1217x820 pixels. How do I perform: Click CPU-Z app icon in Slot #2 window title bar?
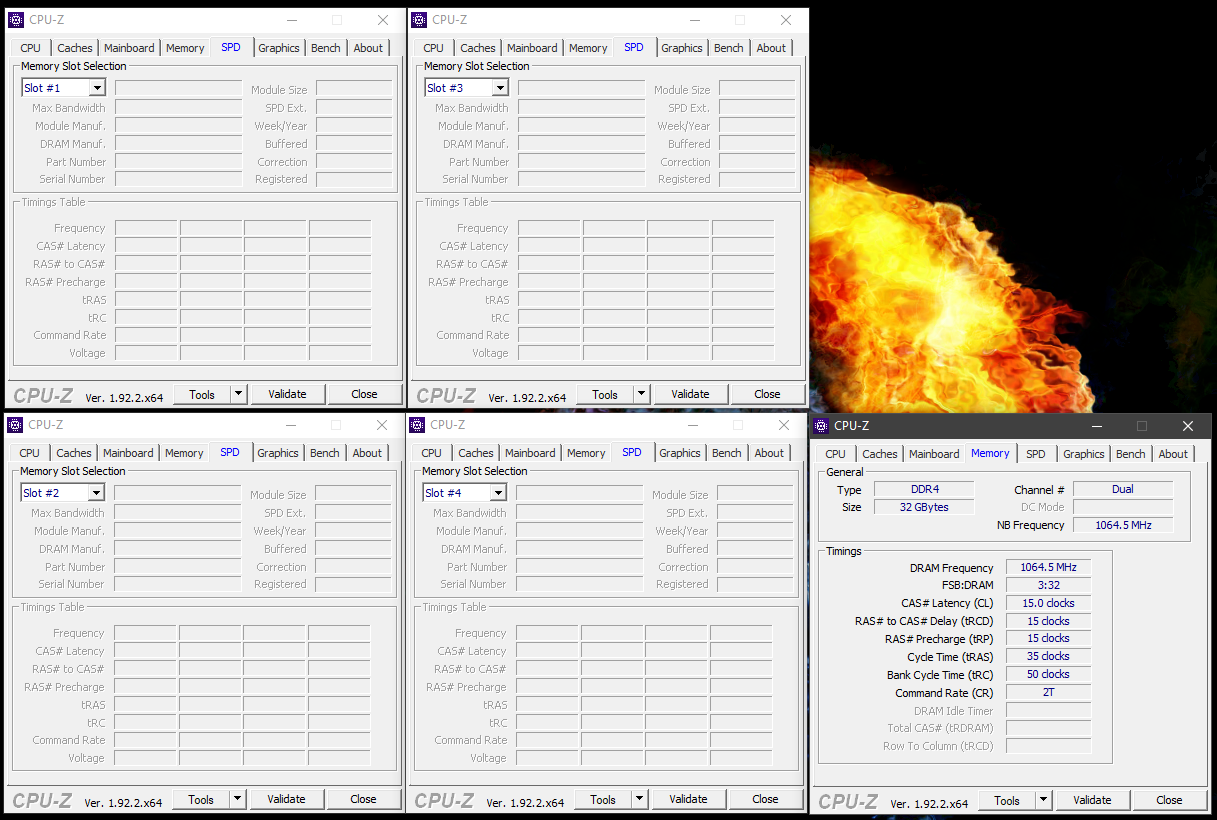[x=15, y=425]
